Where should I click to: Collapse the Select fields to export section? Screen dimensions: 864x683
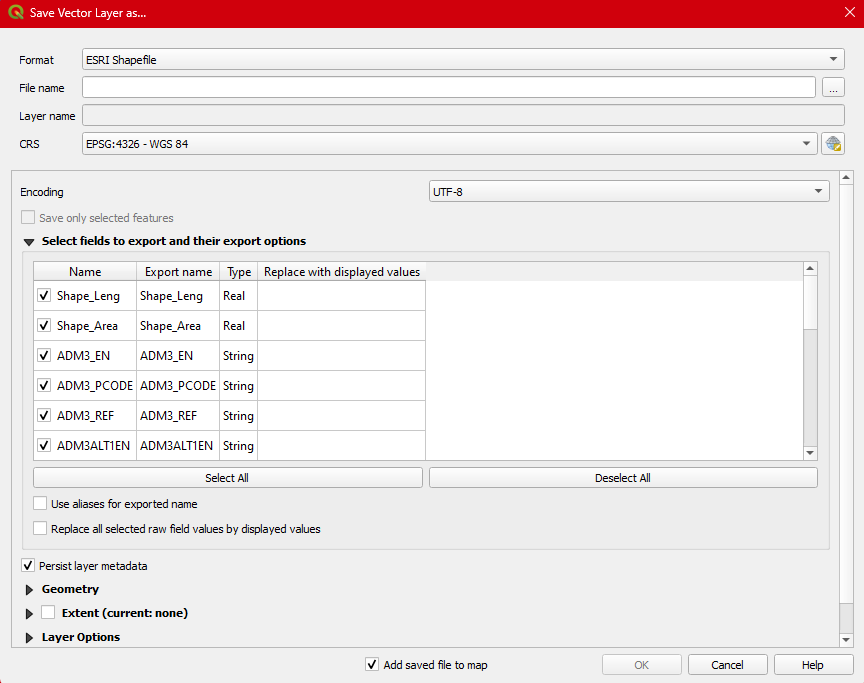point(29,242)
